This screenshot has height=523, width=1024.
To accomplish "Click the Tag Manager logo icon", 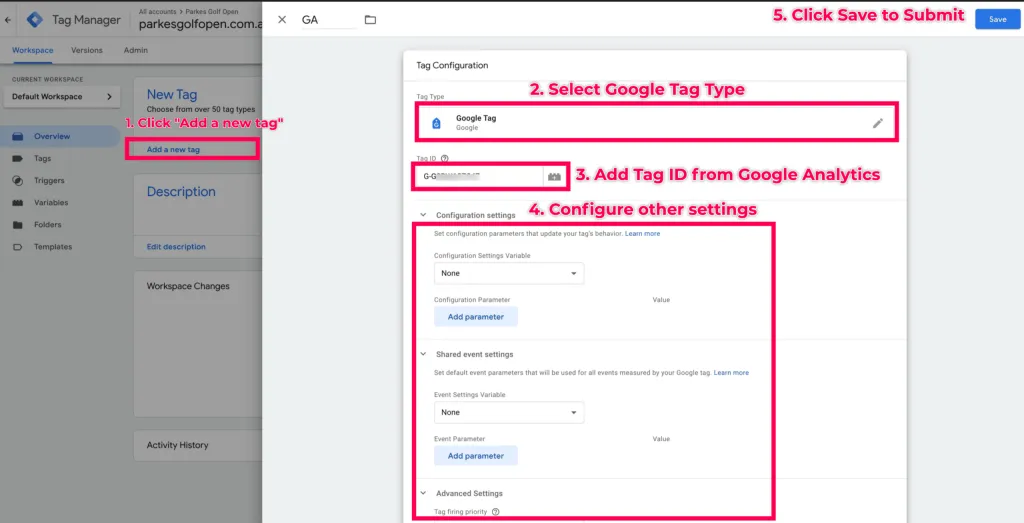I will (34, 20).
